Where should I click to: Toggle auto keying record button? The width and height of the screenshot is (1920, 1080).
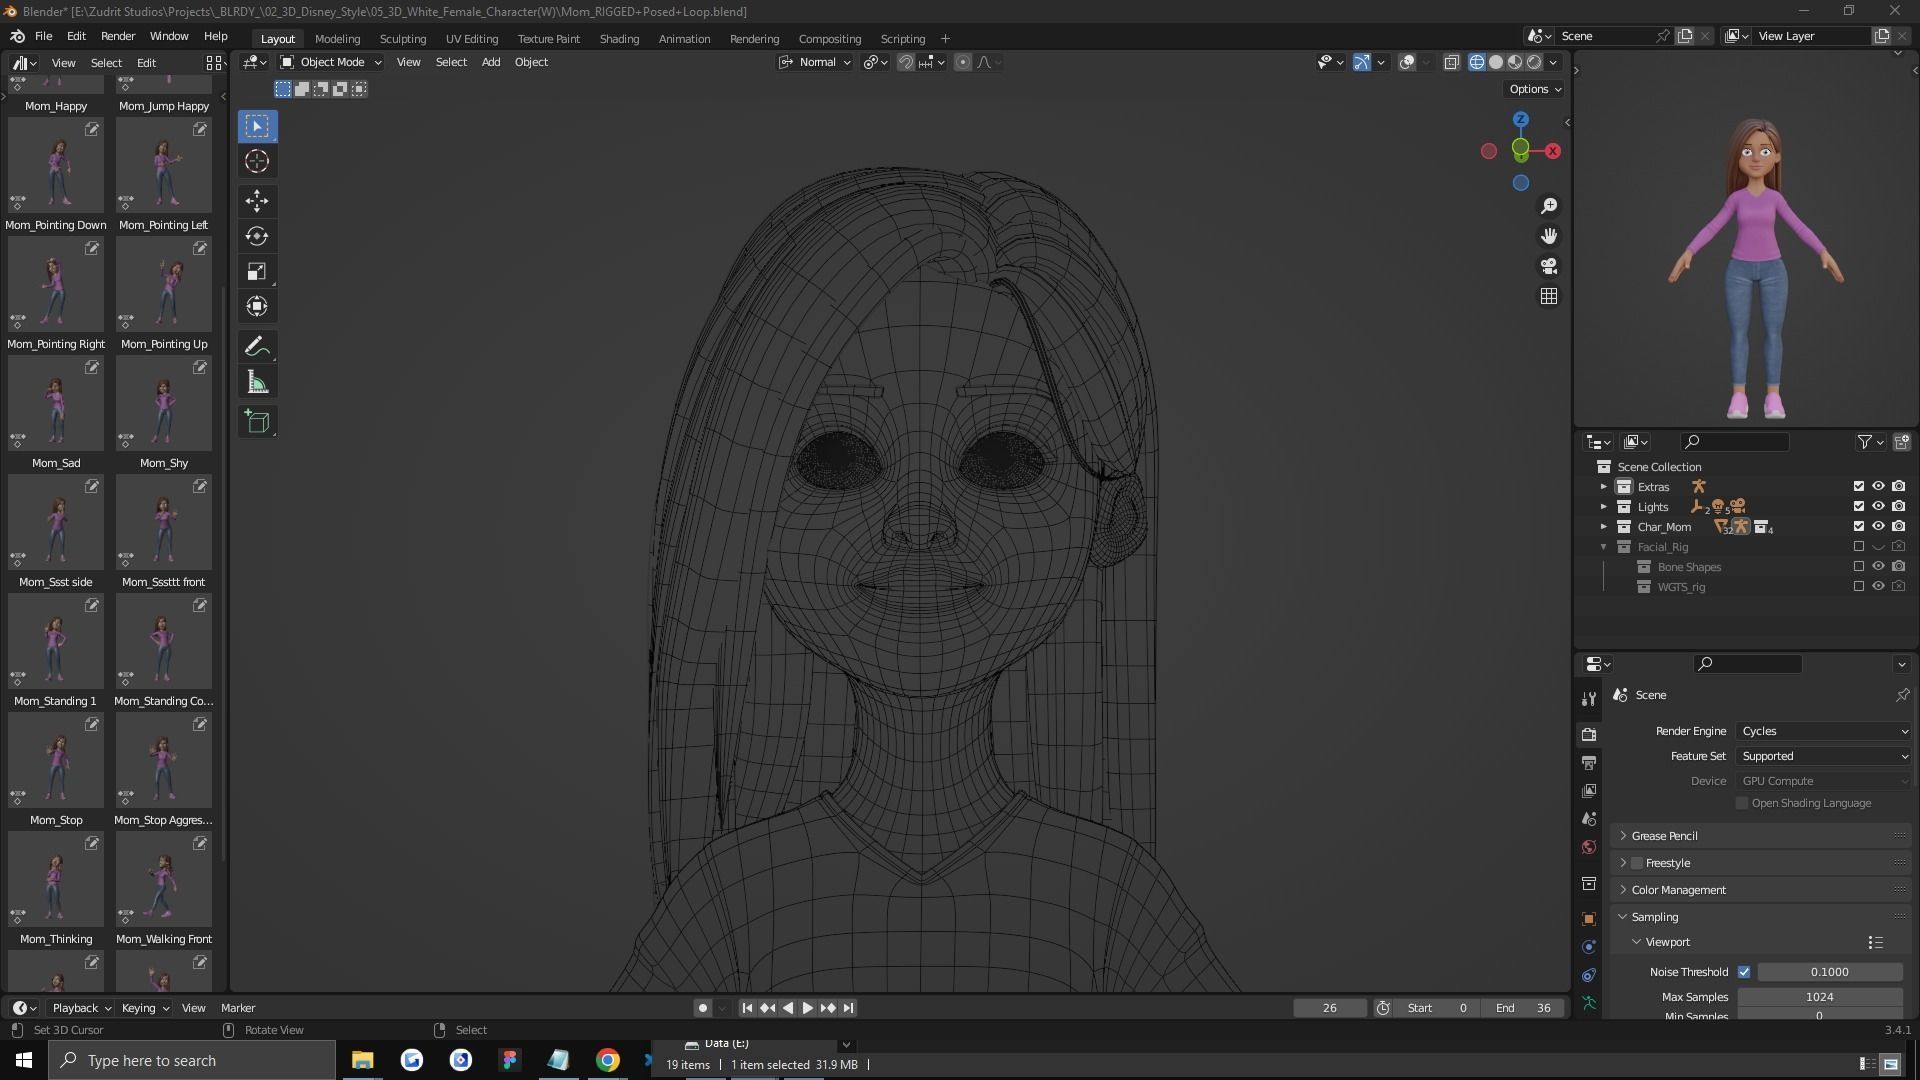703,1008
